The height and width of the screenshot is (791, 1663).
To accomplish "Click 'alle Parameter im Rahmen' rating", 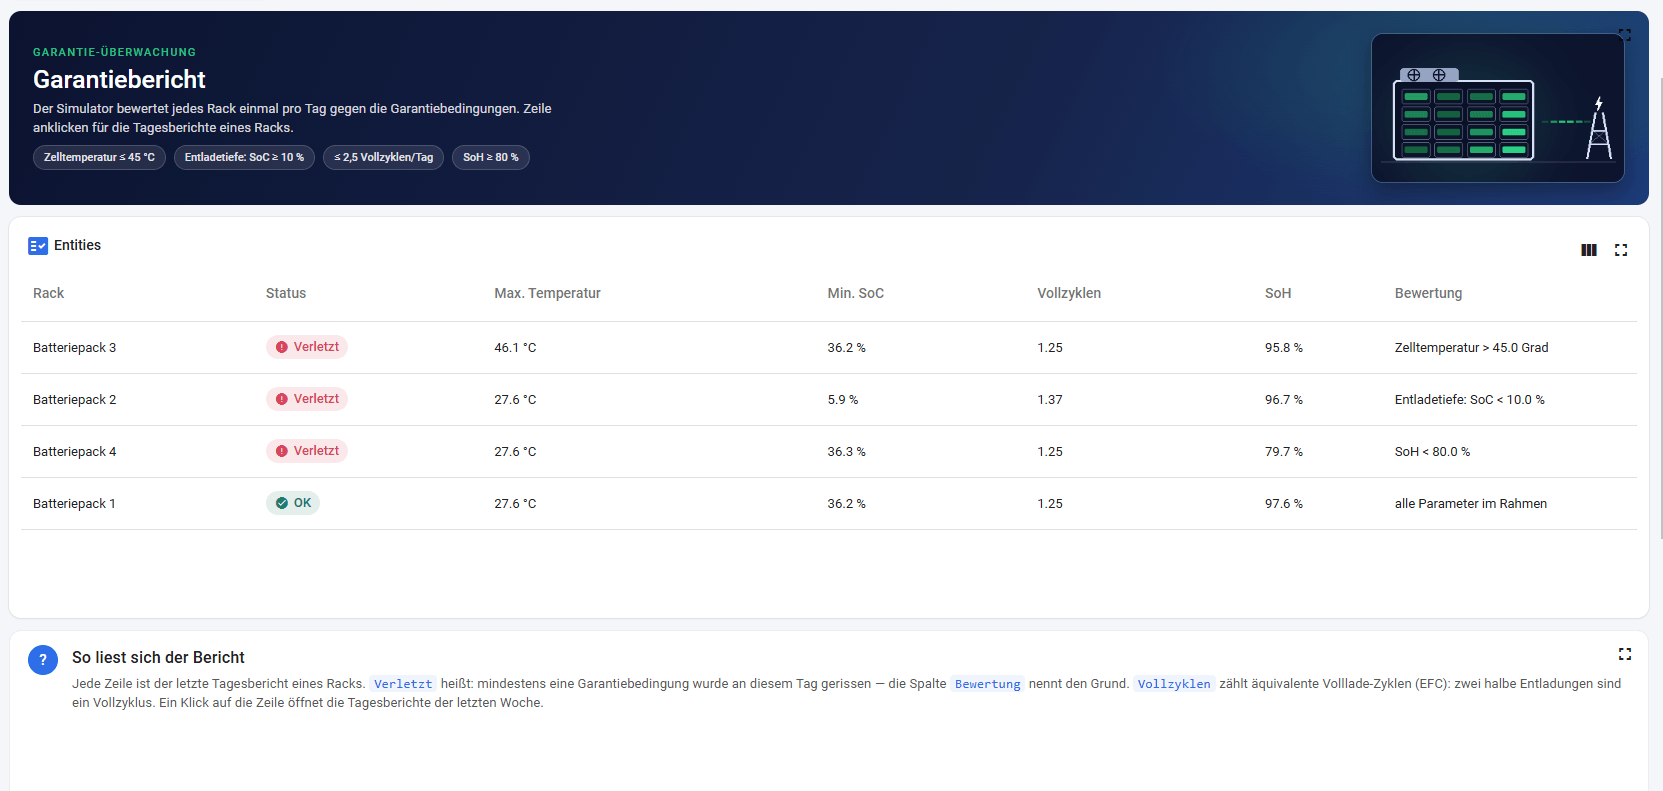I will 1470,504.
